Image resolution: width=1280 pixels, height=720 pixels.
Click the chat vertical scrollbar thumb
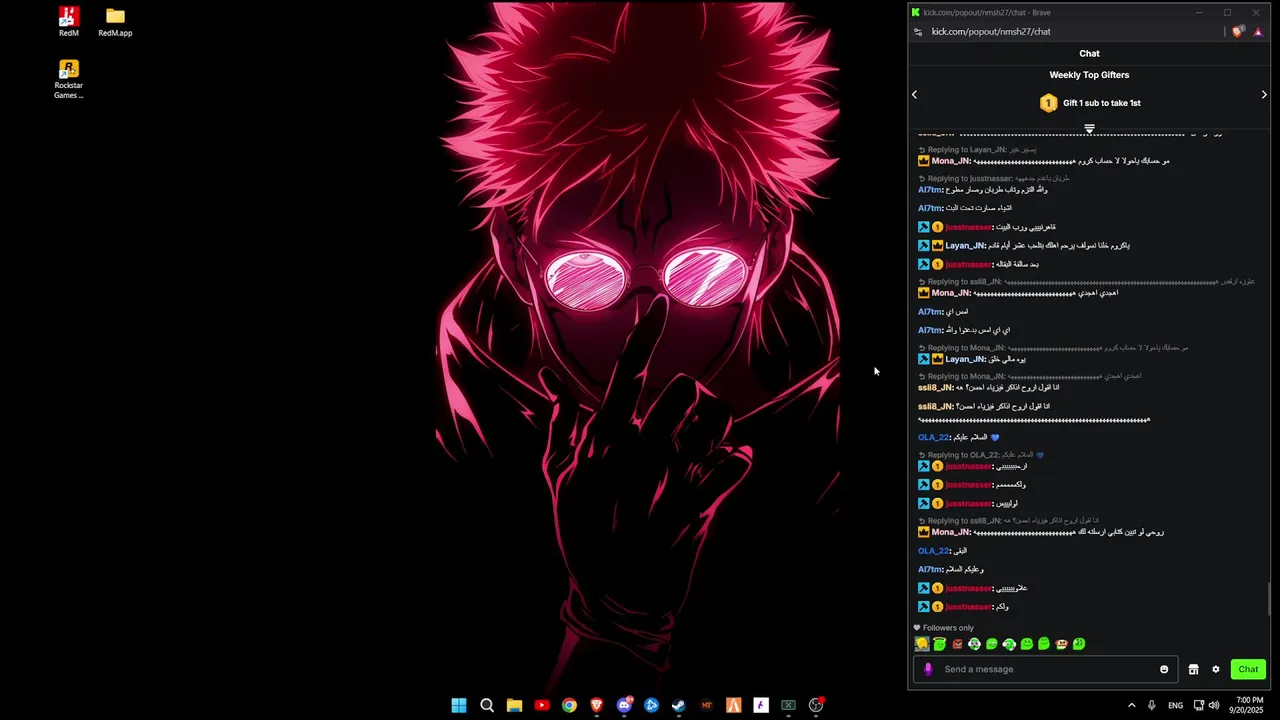(1270, 599)
